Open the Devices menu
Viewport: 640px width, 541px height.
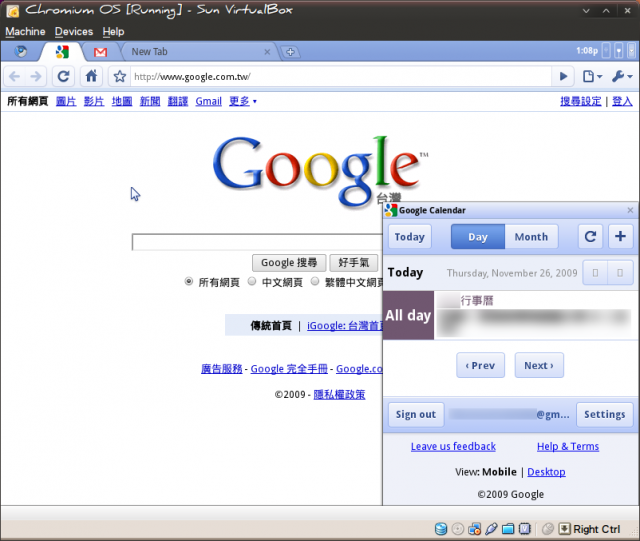tap(74, 31)
